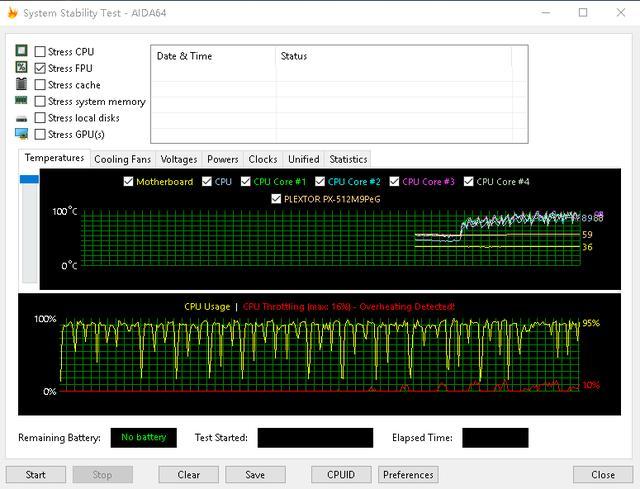Click the cache chip icon beside Stress cache
The image size is (640, 489).
pyautogui.click(x=21, y=84)
